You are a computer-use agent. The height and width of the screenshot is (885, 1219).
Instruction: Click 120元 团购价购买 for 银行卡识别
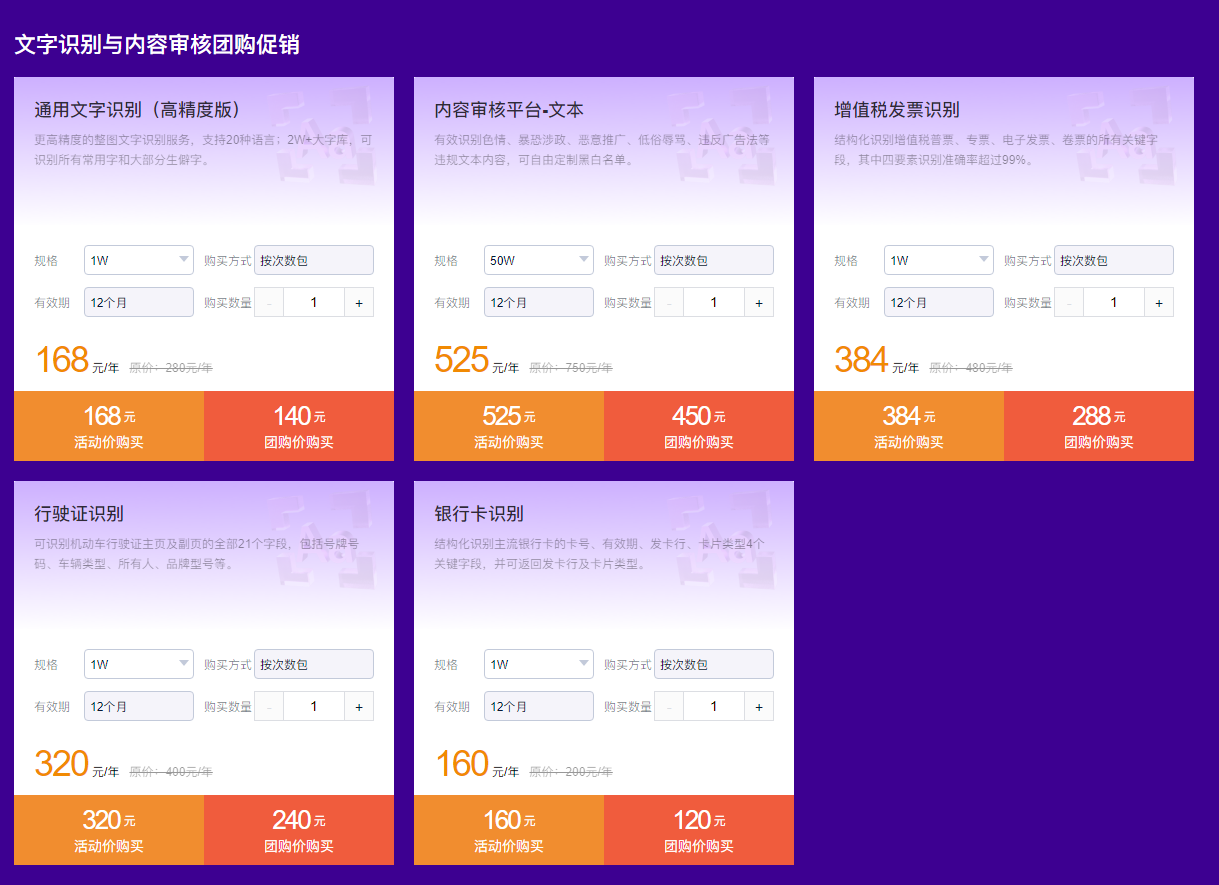[699, 830]
